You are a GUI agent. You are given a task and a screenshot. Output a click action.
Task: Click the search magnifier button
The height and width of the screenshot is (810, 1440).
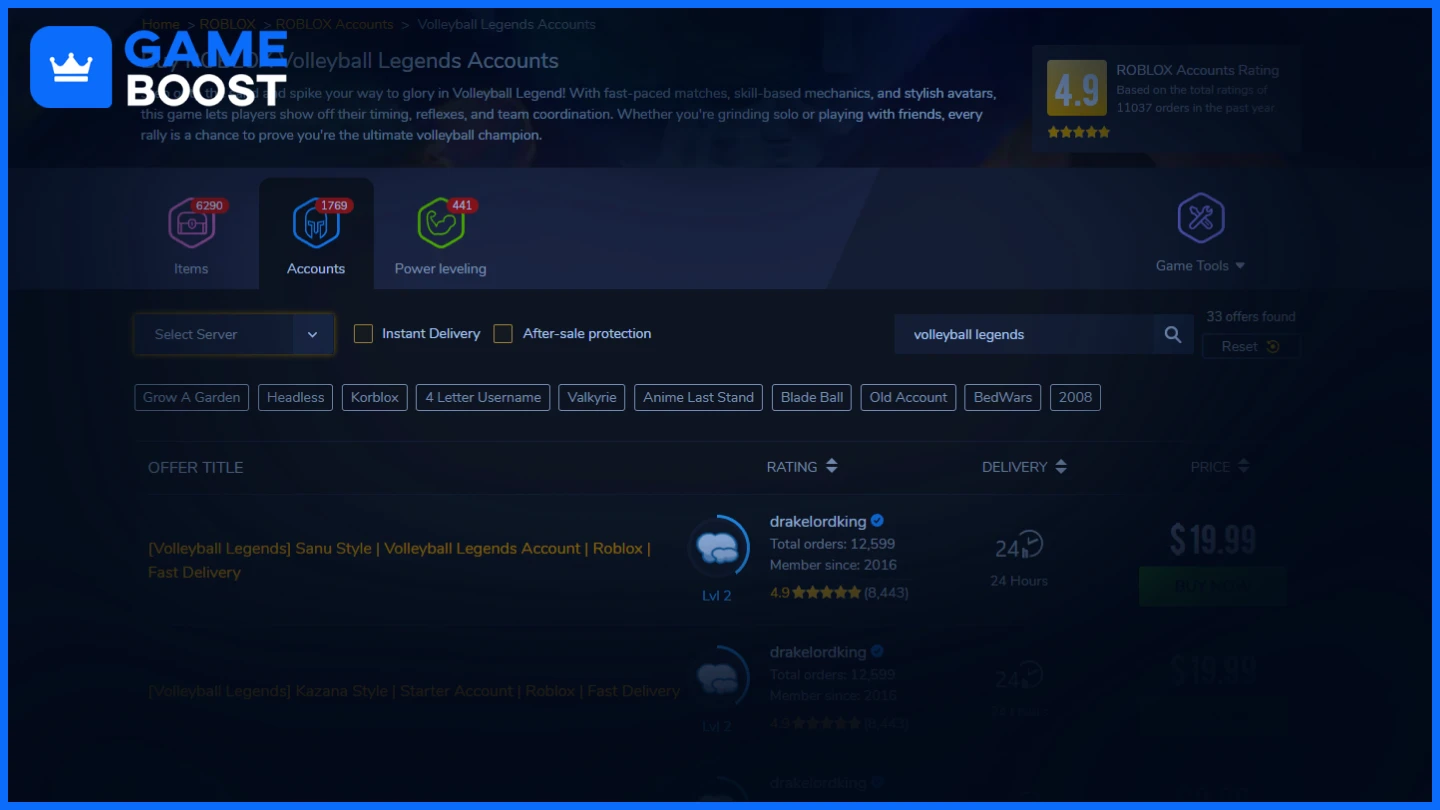[1173, 334]
